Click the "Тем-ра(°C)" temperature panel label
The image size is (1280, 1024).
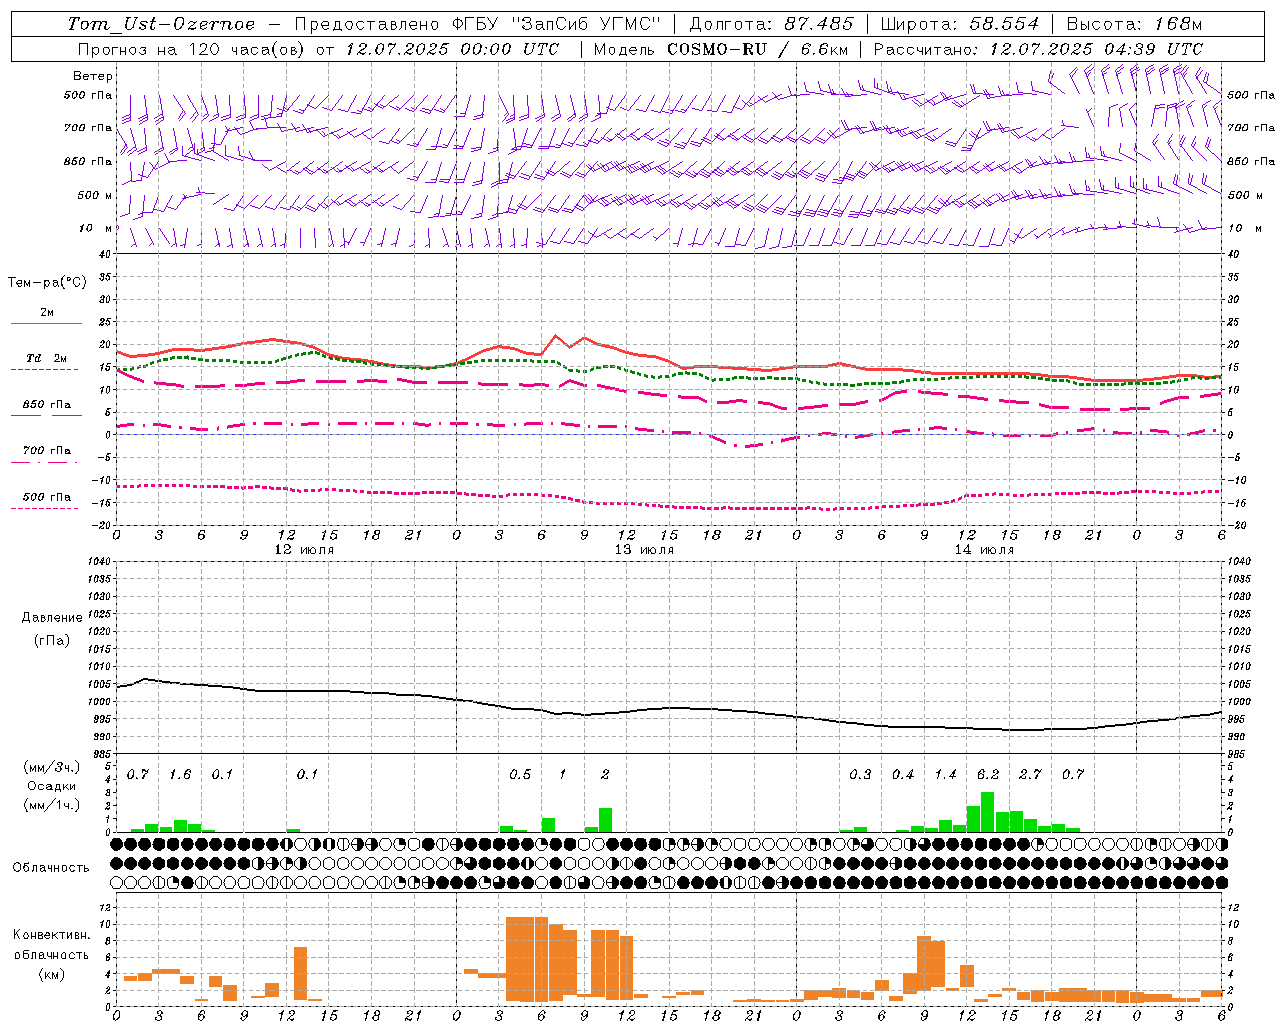click(47, 283)
